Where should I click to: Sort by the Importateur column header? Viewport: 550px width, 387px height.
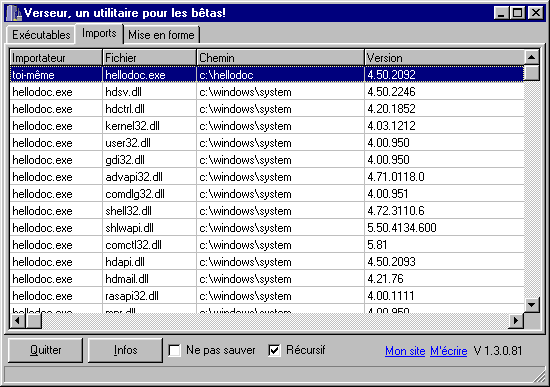(56, 58)
